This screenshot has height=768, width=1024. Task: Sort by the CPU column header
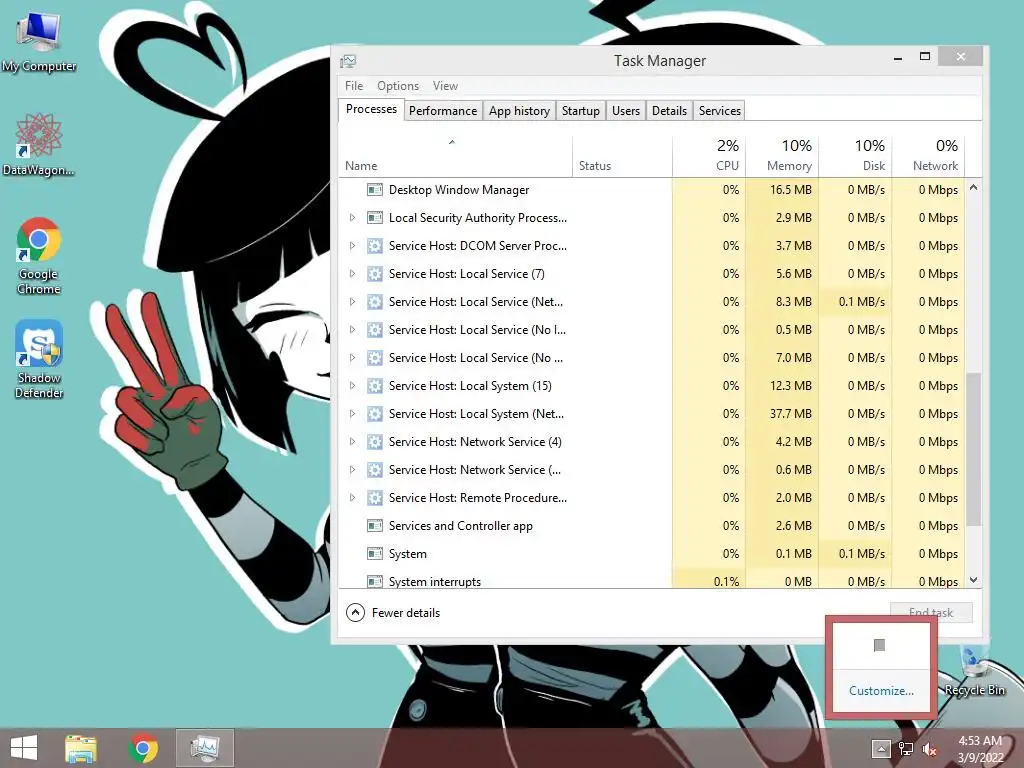click(709, 157)
